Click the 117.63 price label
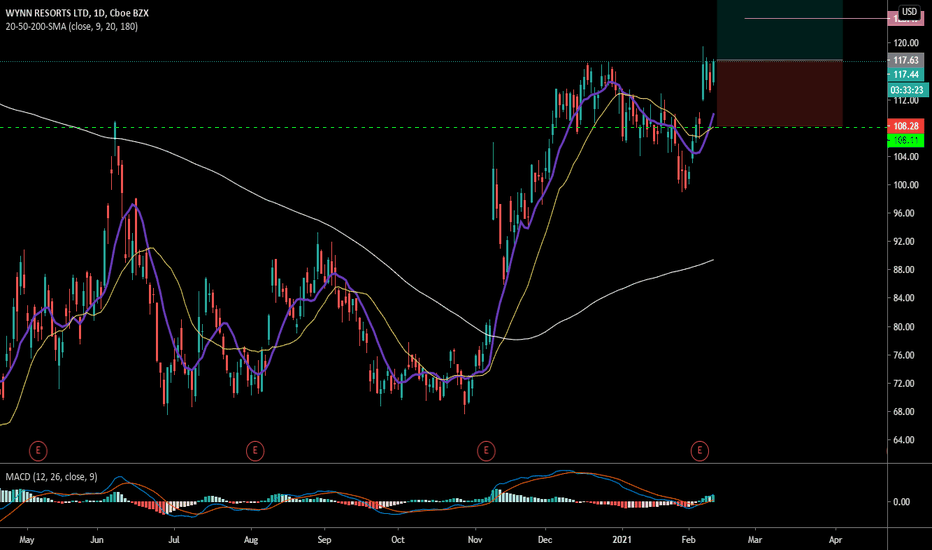This screenshot has width=932, height=550. pos(906,60)
